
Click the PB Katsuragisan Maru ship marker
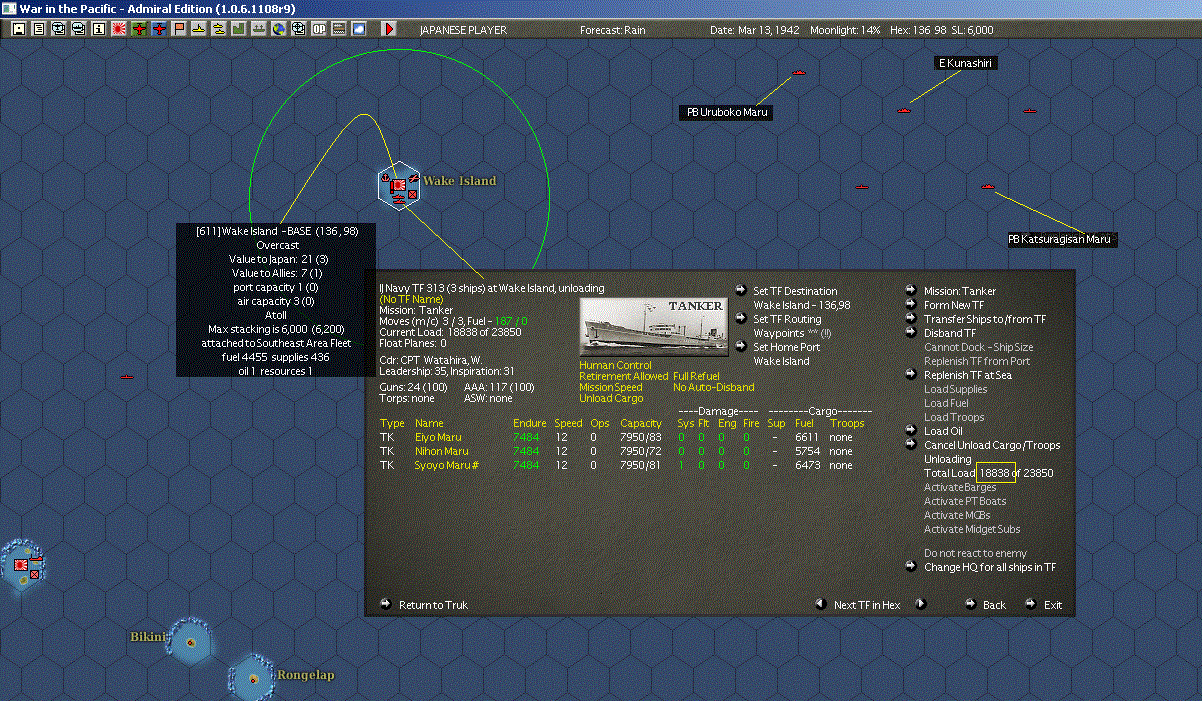(x=988, y=186)
